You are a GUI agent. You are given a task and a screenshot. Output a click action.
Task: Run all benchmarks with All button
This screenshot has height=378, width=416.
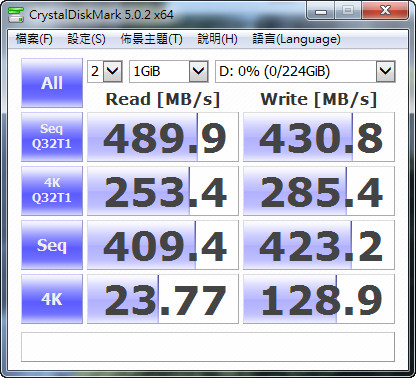tap(52, 83)
